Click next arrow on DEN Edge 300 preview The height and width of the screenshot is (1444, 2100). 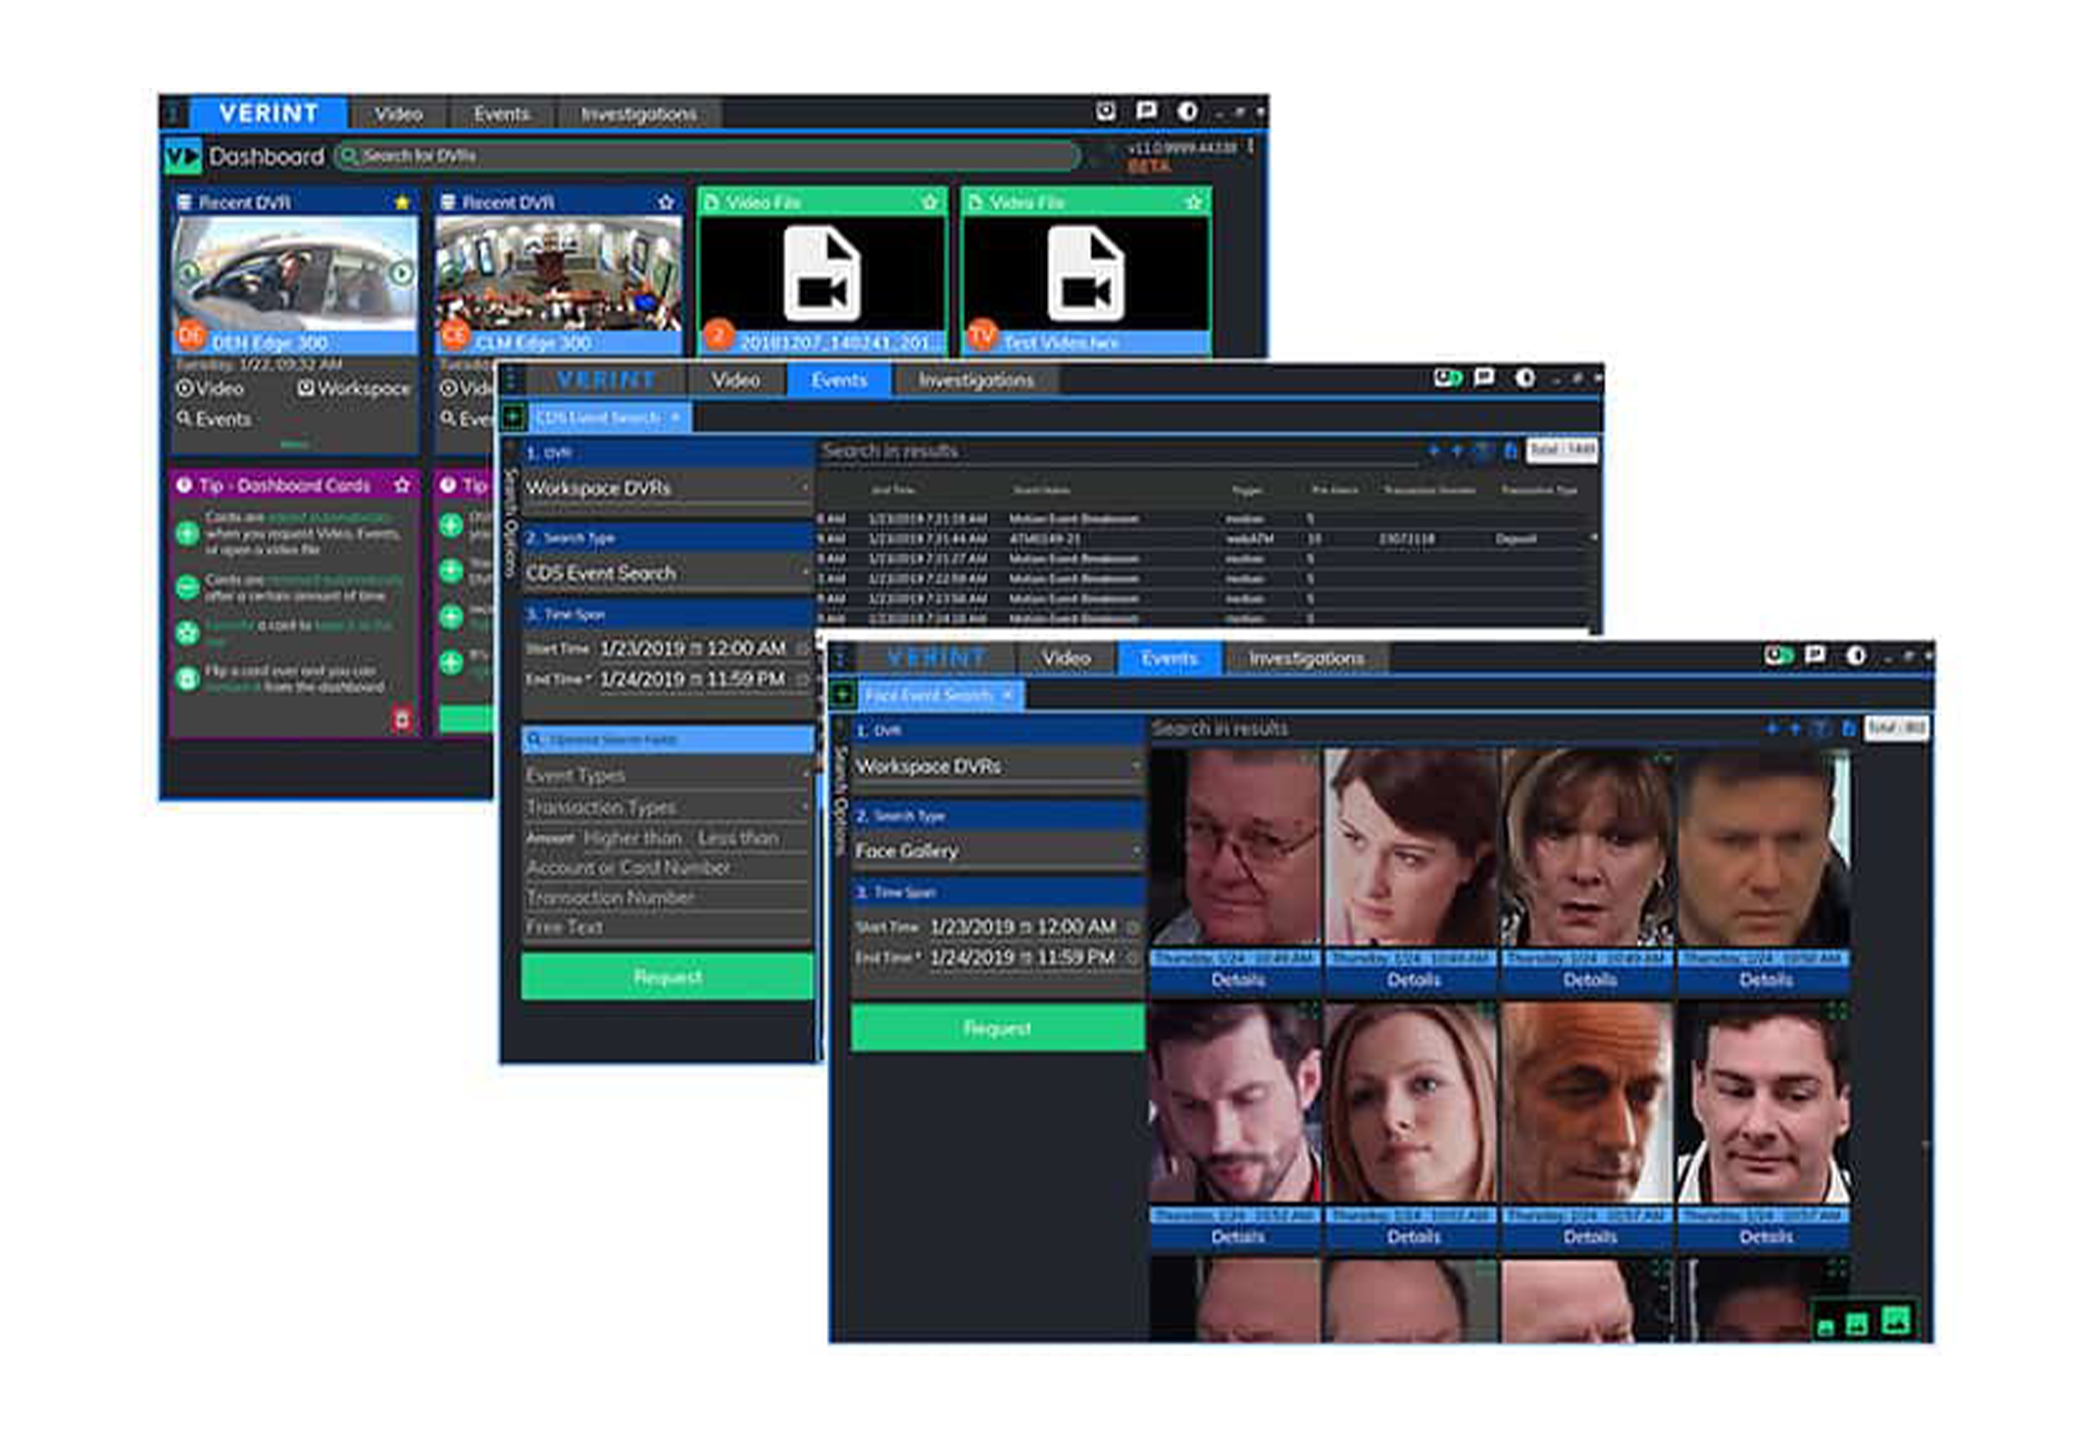tap(401, 272)
